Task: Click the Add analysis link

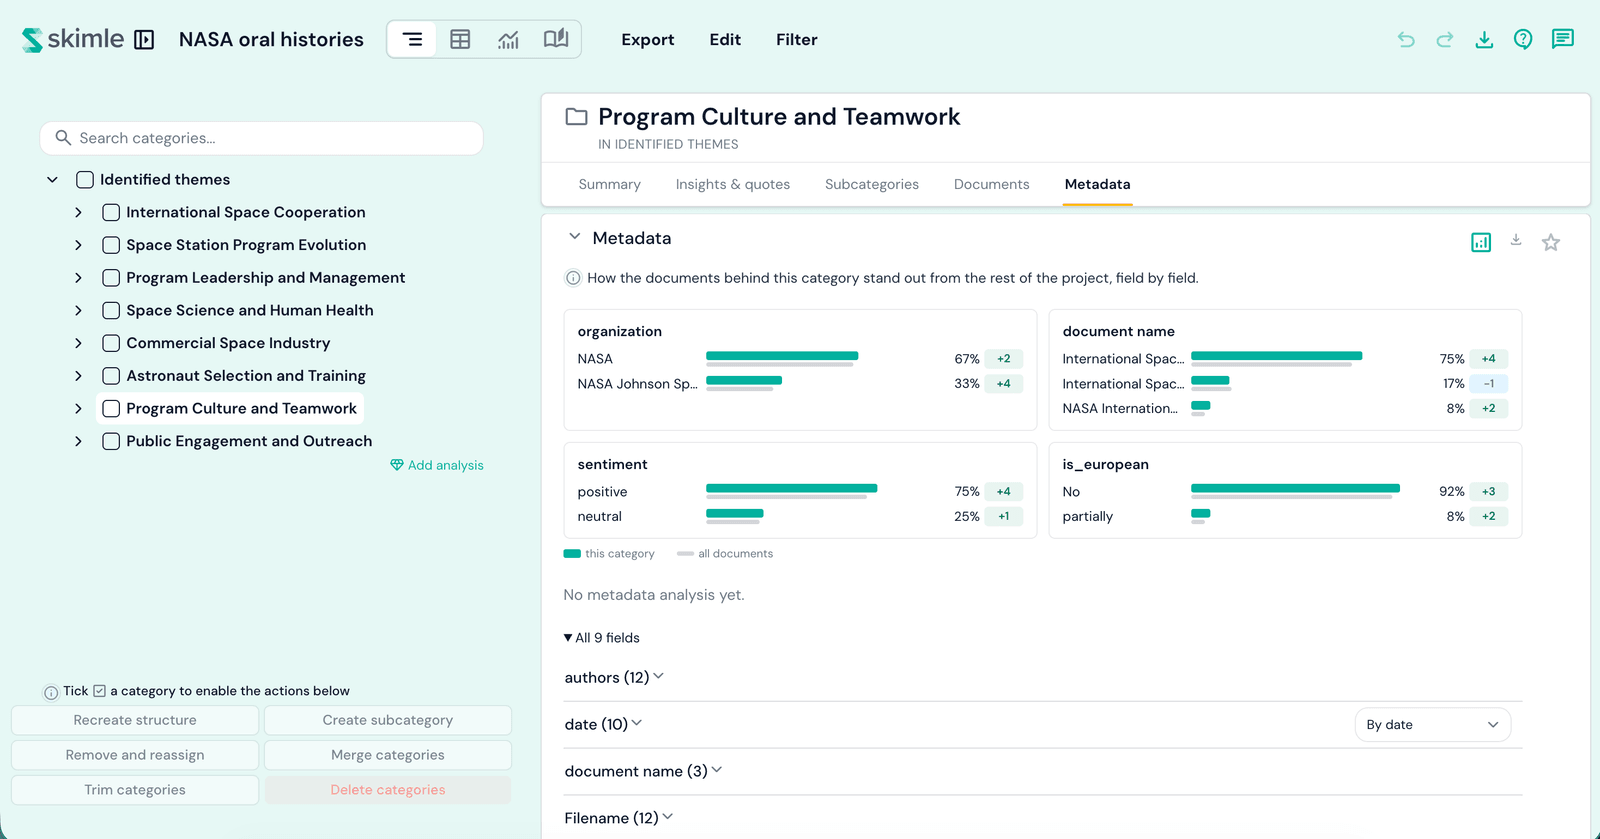Action: point(437,465)
